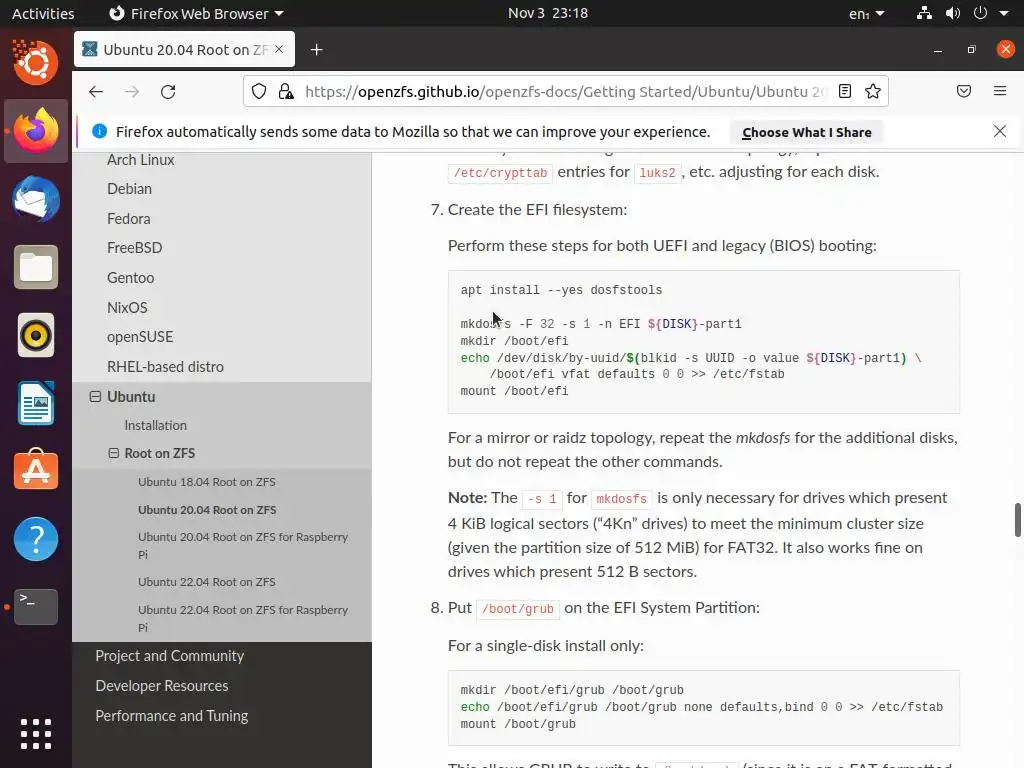This screenshot has width=1024, height=768.
Task: Open Ubuntu Software from dock
Action: click(x=35, y=471)
